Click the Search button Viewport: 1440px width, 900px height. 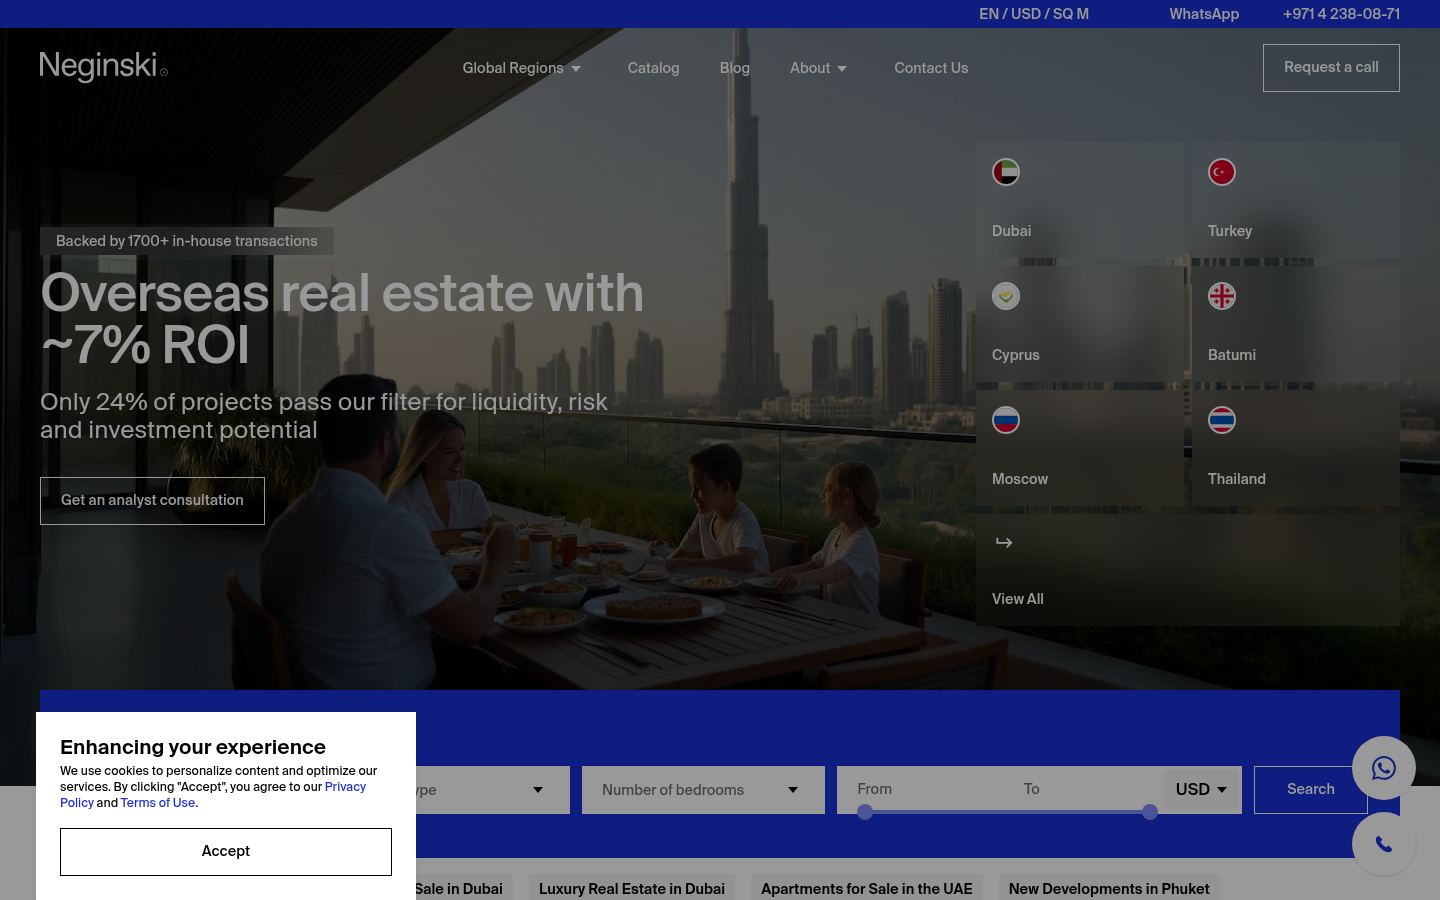pyautogui.click(x=1310, y=790)
